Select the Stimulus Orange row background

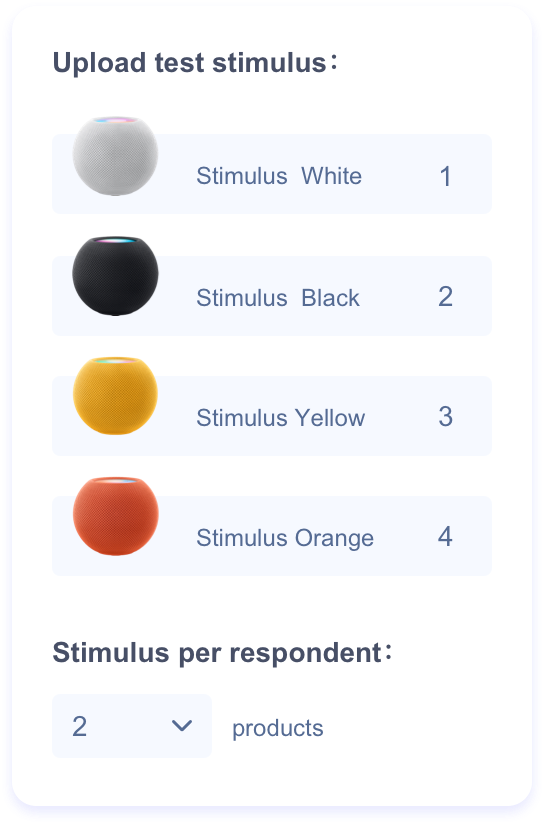tap(272, 536)
